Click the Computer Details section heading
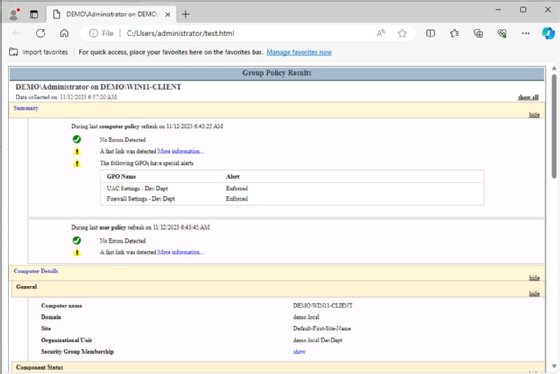Screen dimensions: 560x374 coord(36,271)
